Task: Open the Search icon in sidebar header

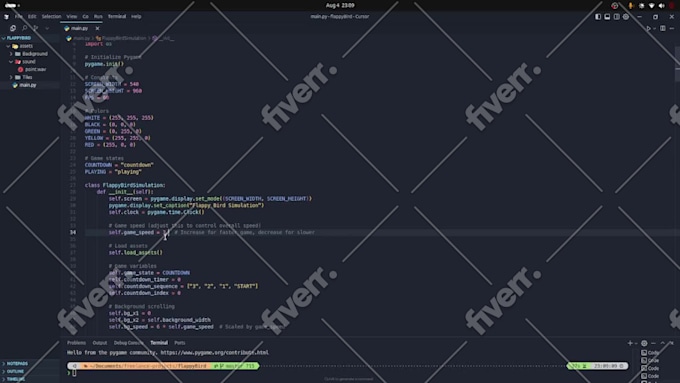Action: (24, 28)
